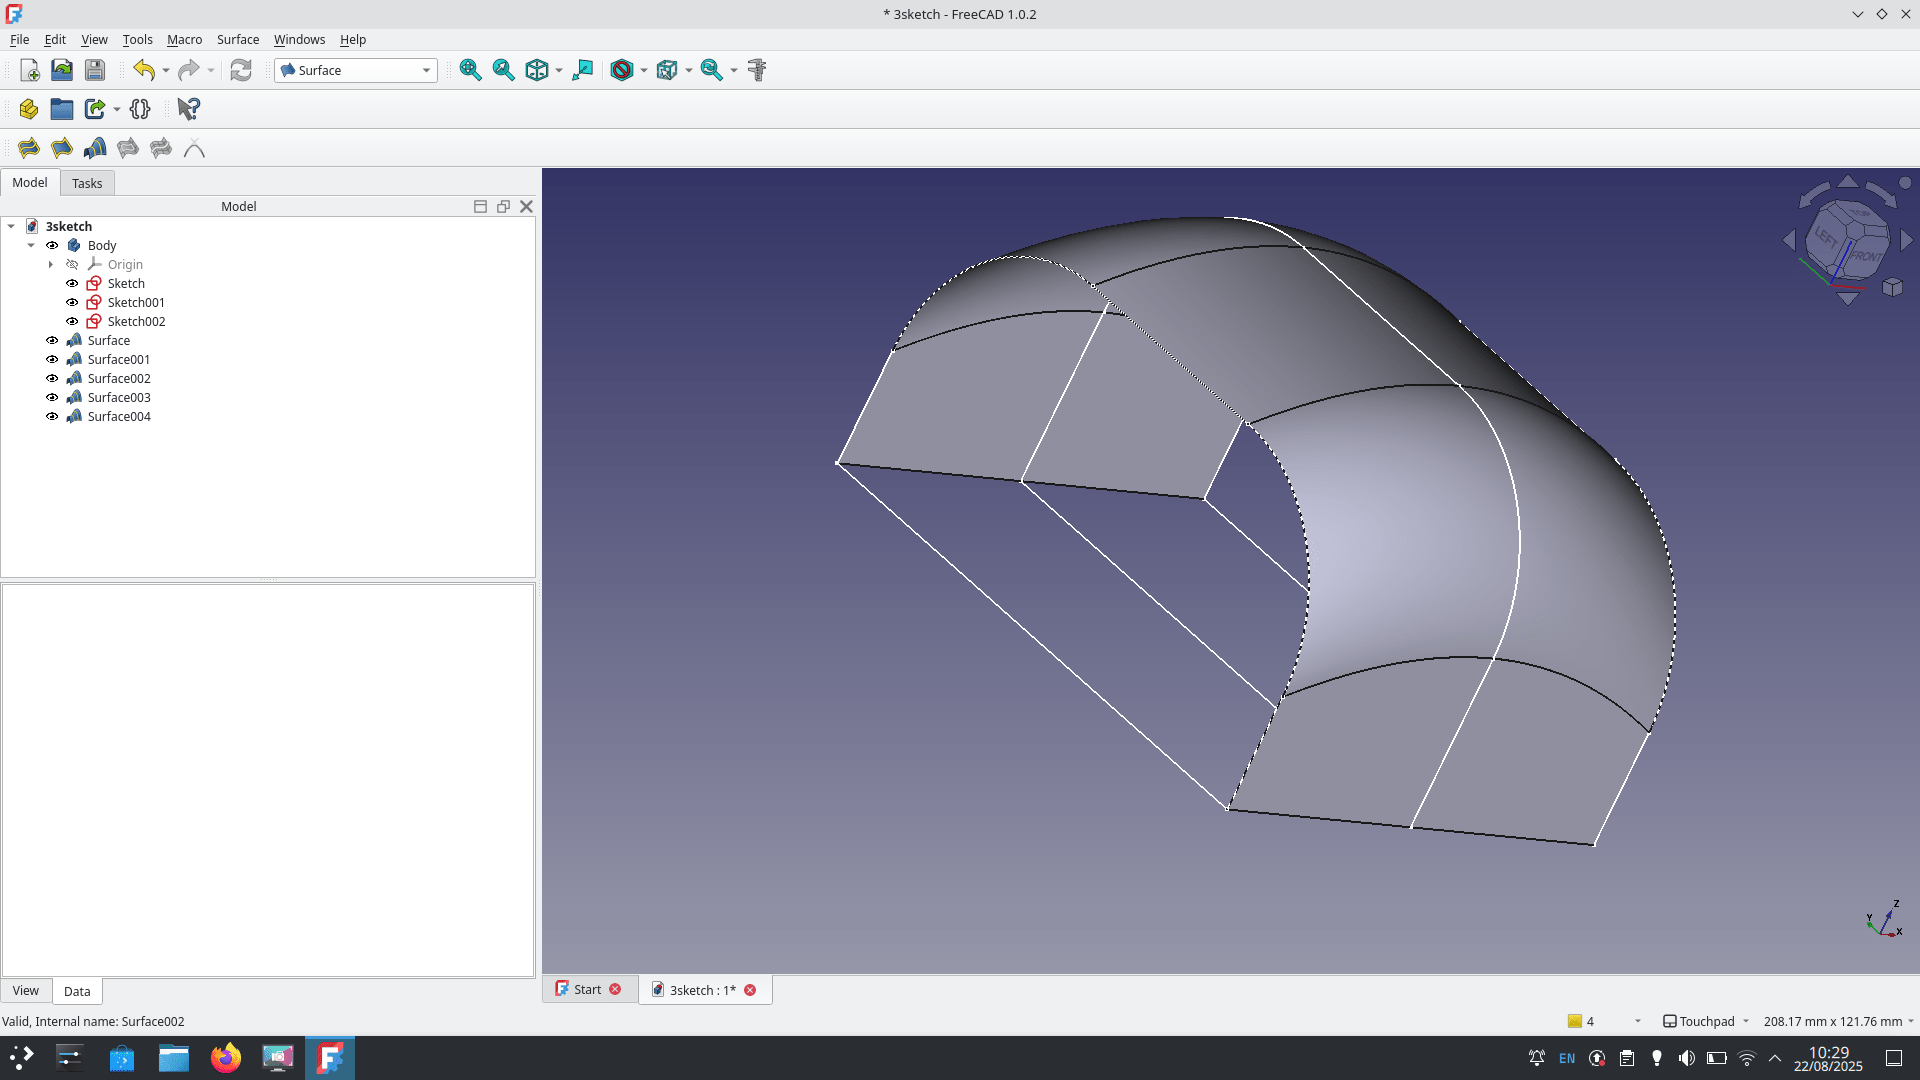Collapse the 3sketch document tree

(11, 226)
